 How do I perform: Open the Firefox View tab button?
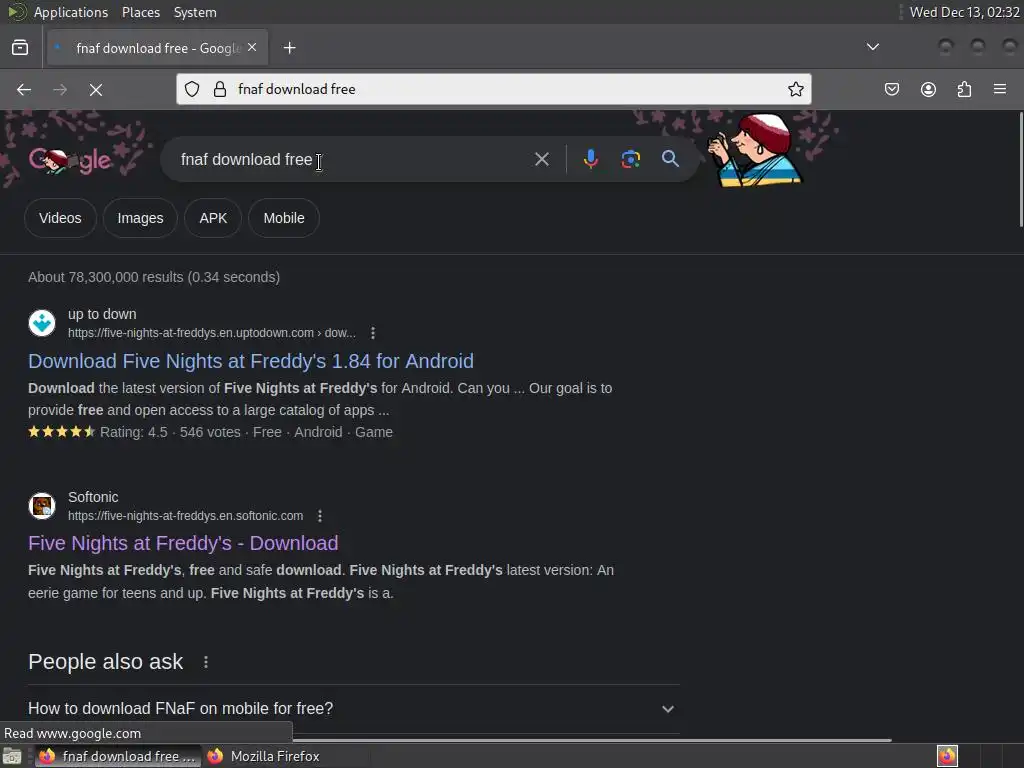pyautogui.click(x=20, y=48)
